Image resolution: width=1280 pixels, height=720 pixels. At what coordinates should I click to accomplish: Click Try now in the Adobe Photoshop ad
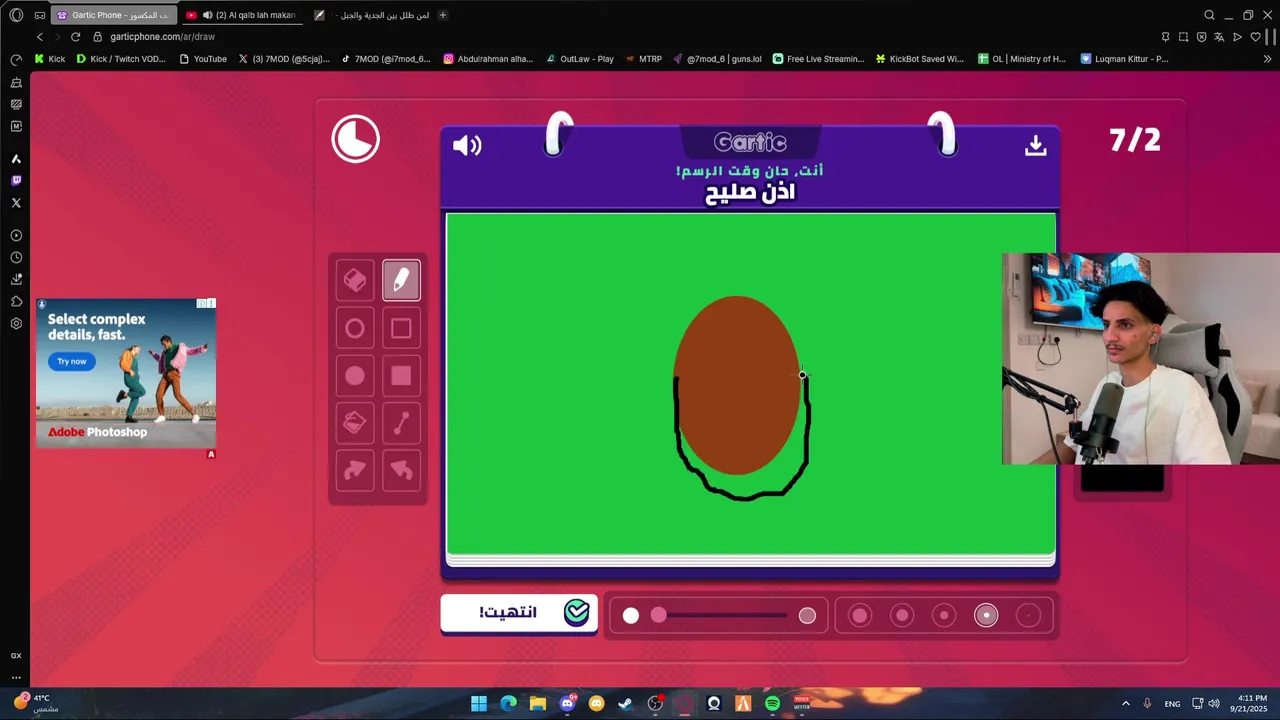[x=72, y=361]
